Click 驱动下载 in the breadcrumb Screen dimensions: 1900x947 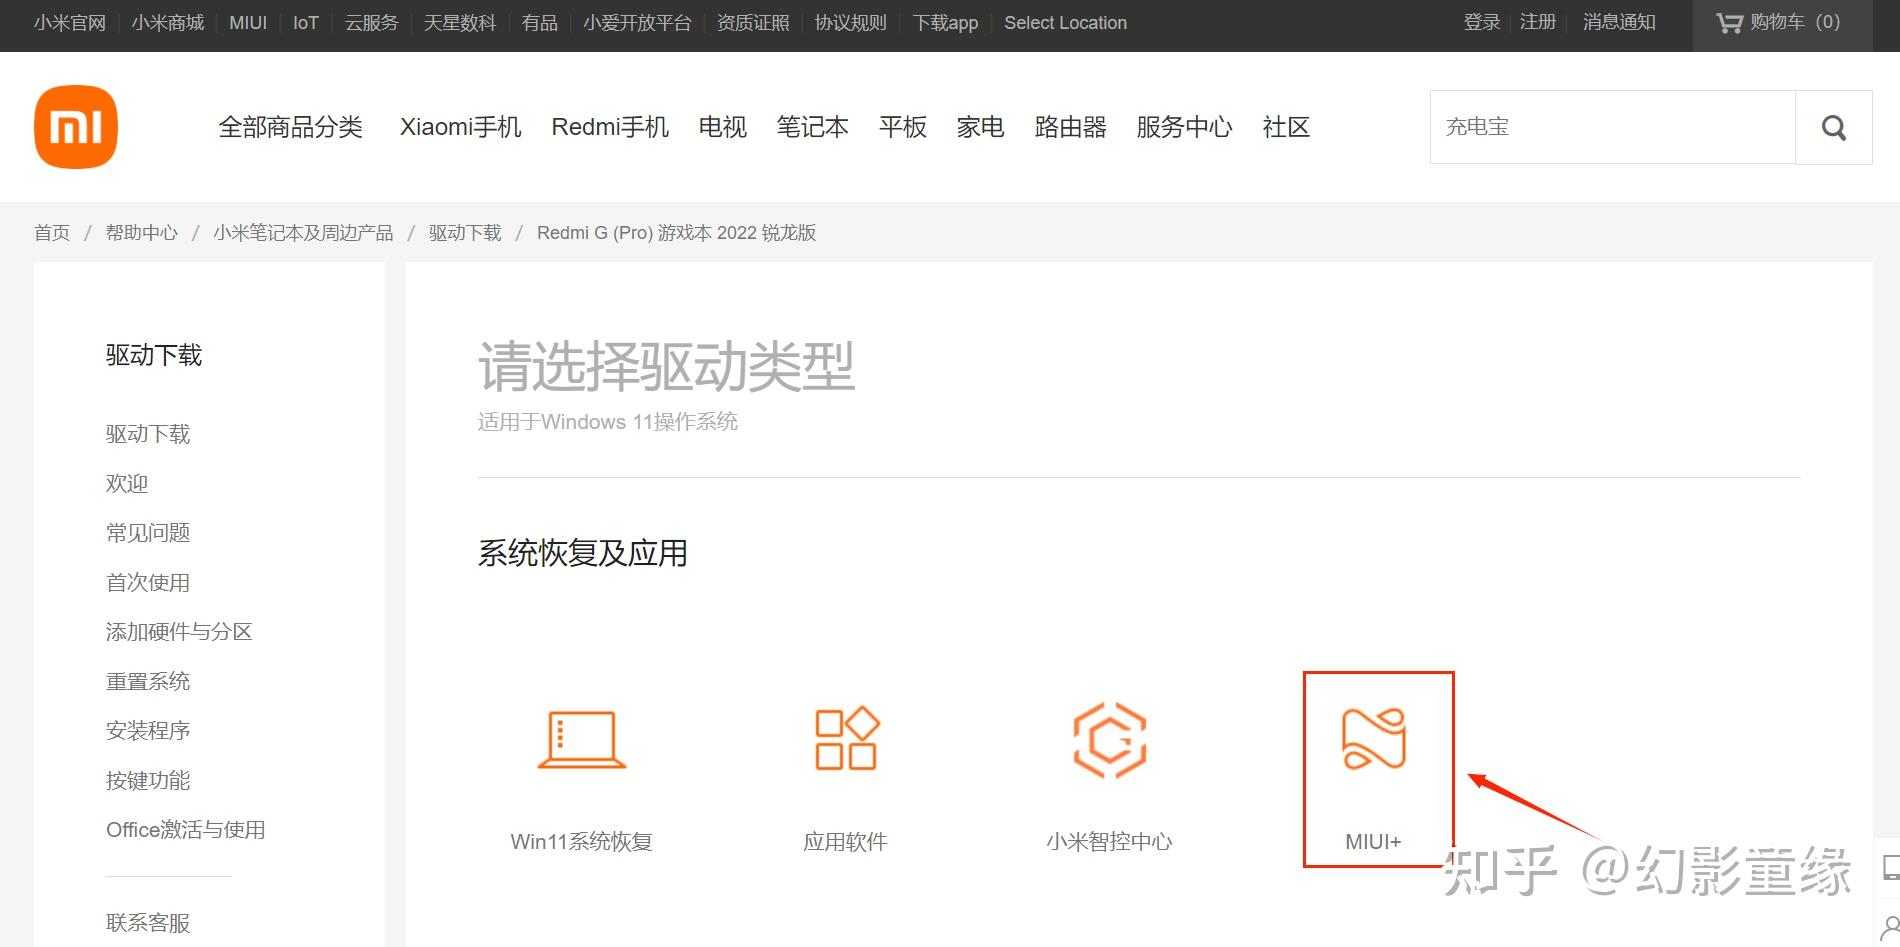pyautogui.click(x=465, y=233)
